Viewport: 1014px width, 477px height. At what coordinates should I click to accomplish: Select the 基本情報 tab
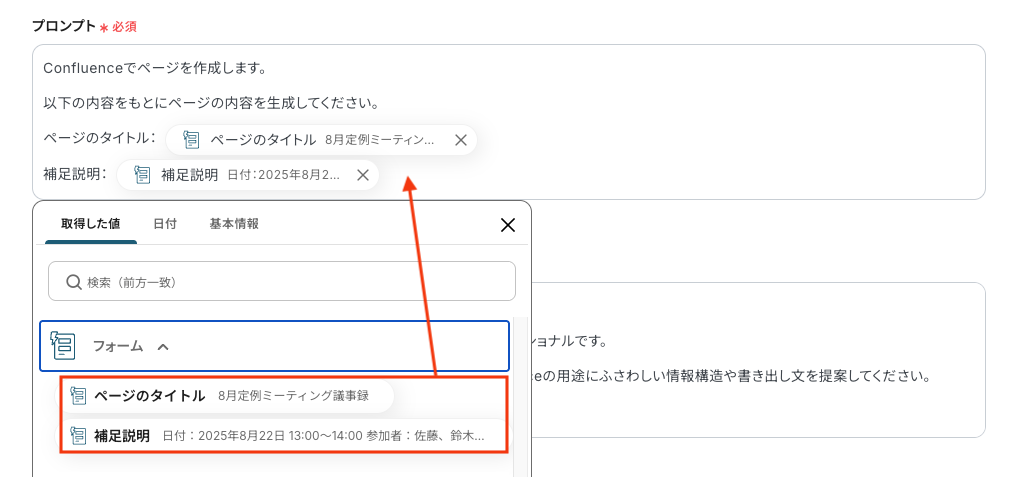(x=234, y=224)
